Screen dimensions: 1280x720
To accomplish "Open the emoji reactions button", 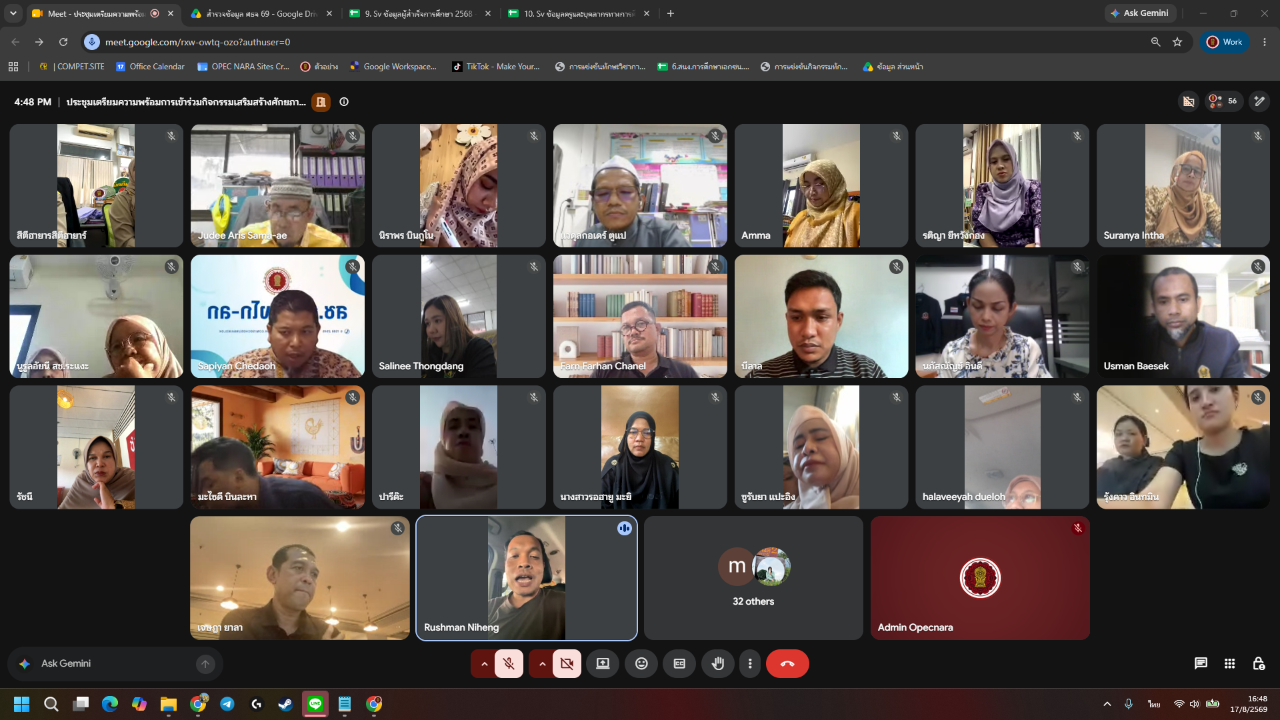I will [641, 663].
